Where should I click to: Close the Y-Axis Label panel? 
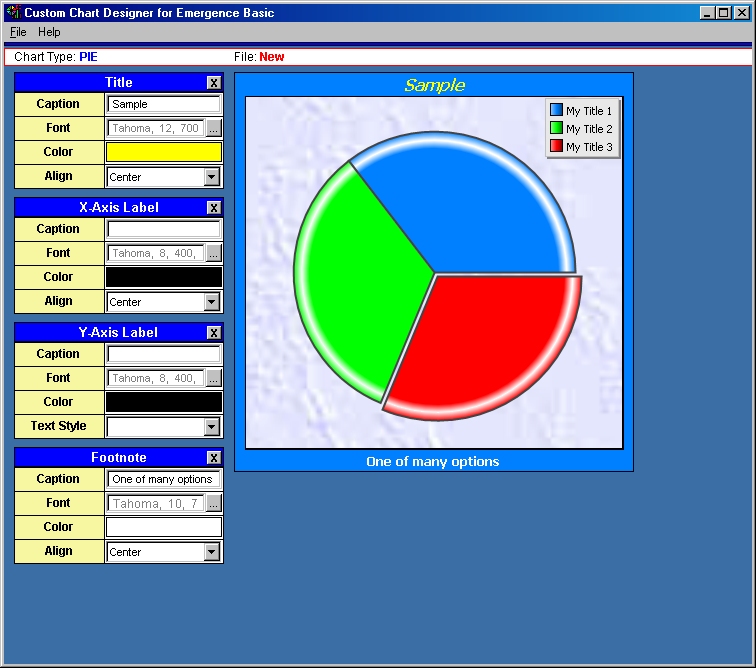pyautogui.click(x=214, y=333)
